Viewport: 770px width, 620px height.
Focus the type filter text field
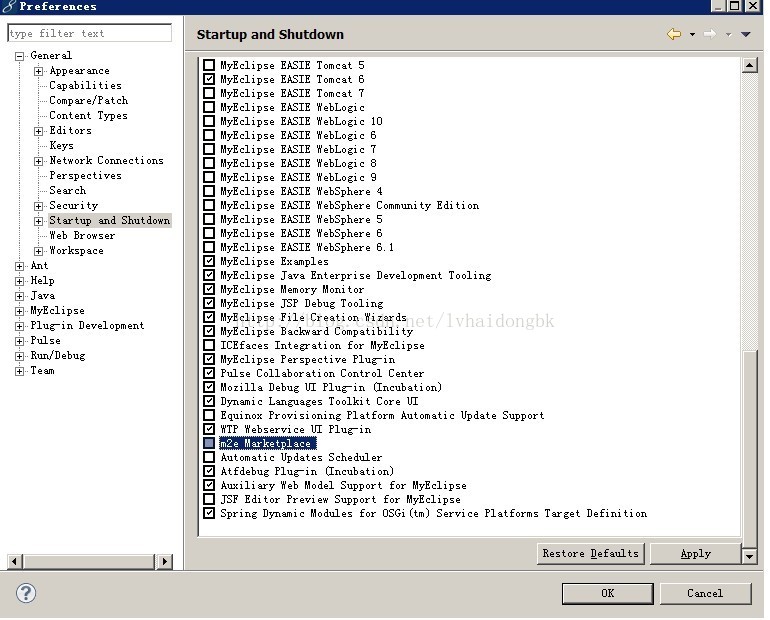point(90,33)
